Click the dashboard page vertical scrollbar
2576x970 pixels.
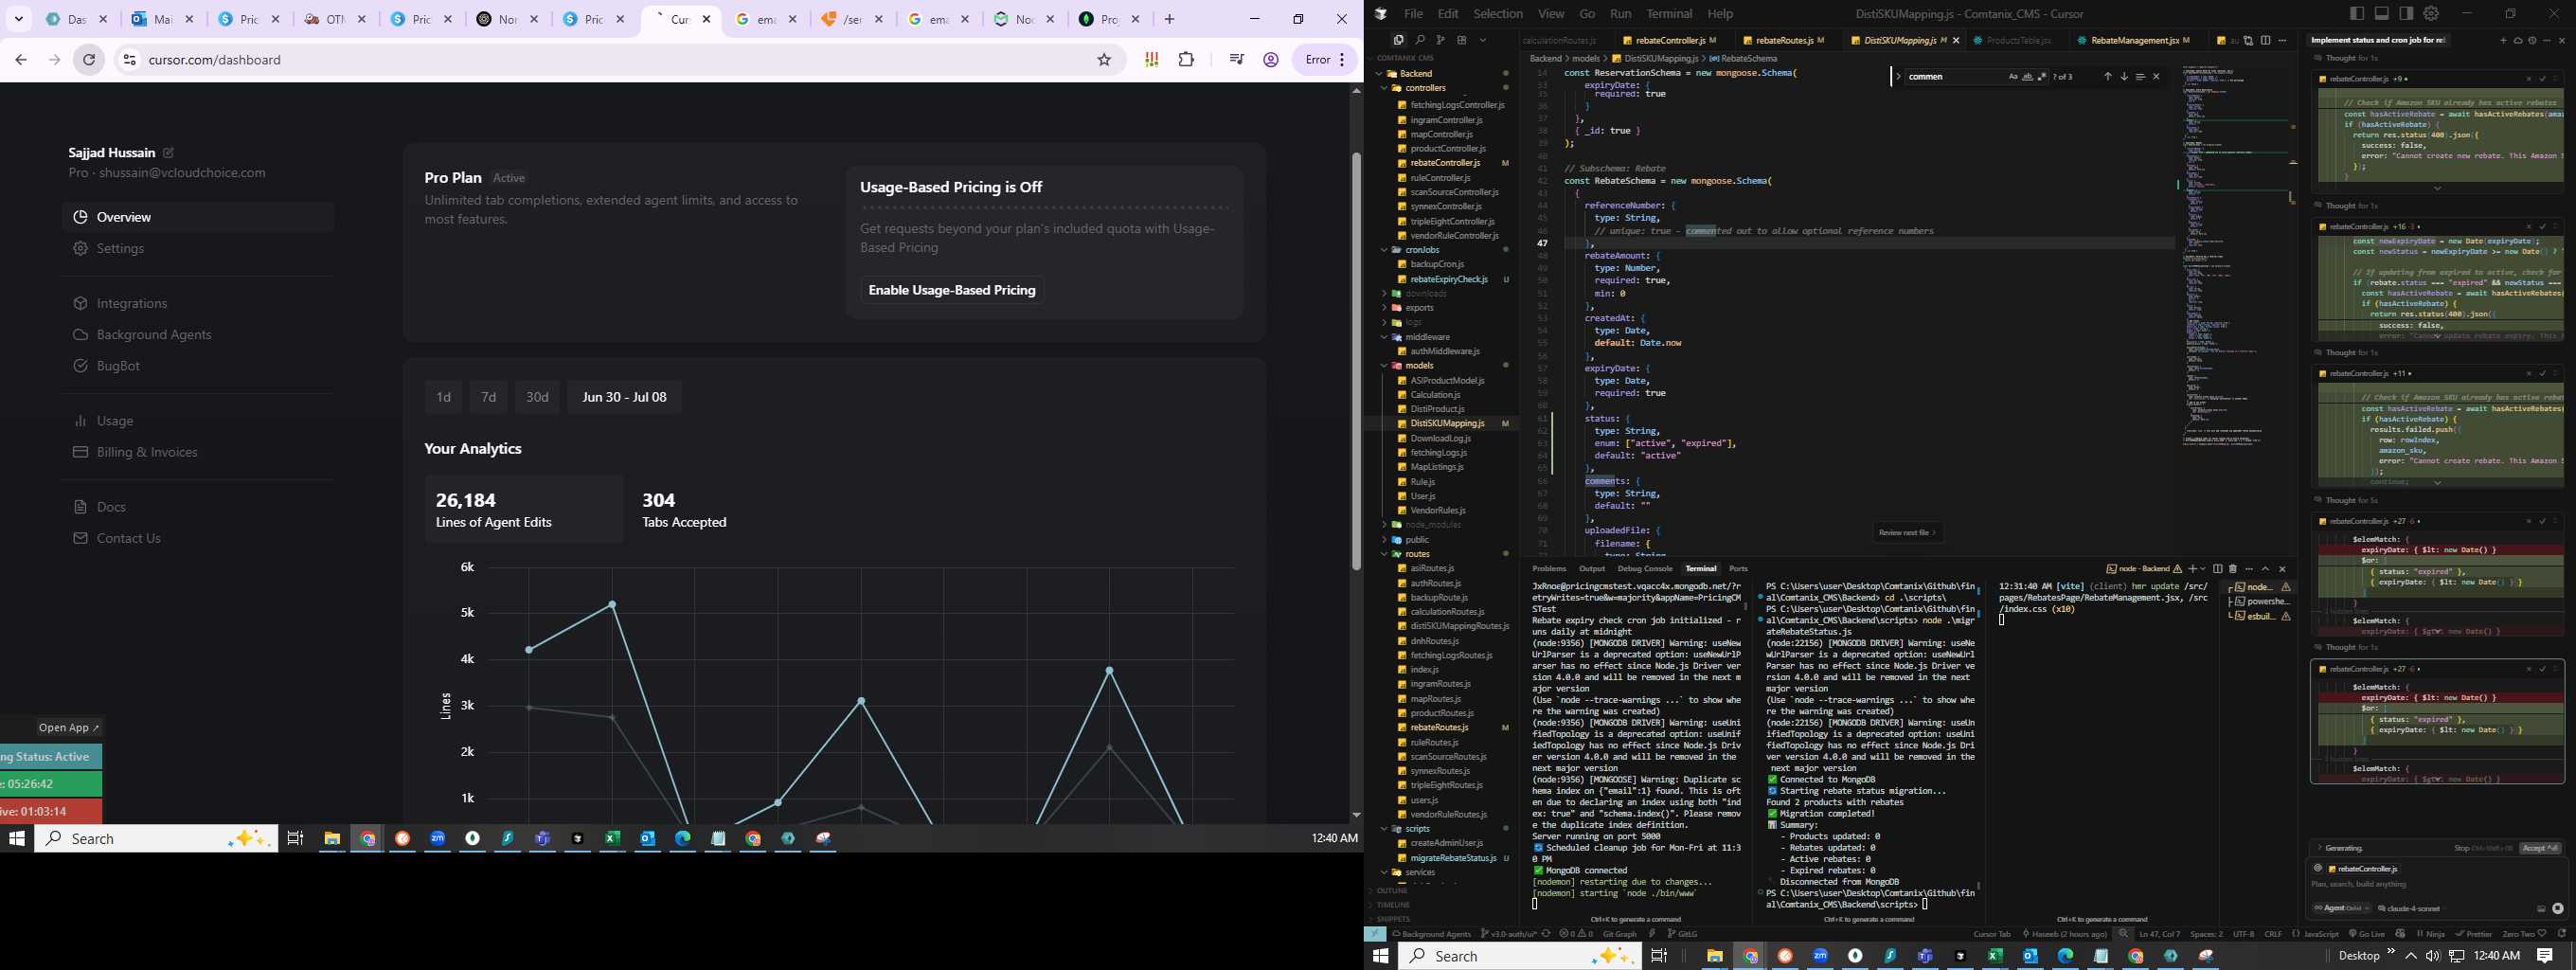[1356, 360]
